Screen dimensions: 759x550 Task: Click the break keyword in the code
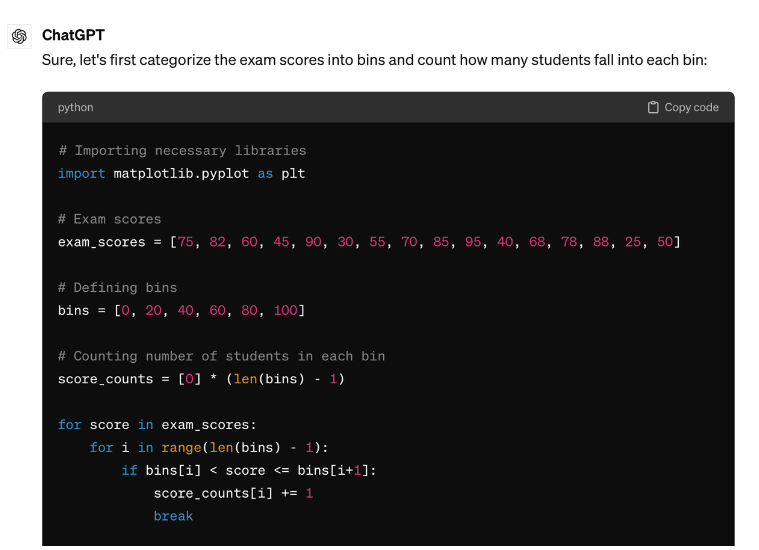[173, 516]
